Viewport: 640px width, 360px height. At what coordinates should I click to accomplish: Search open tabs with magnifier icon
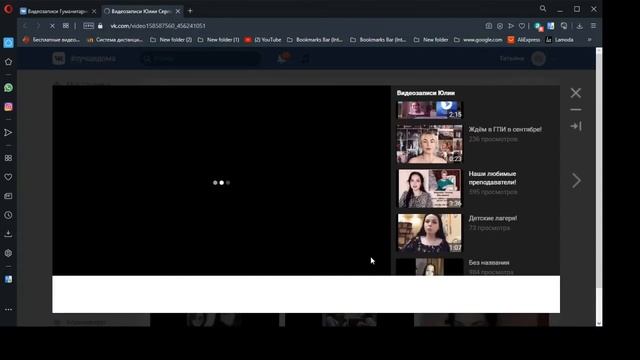(543, 9)
